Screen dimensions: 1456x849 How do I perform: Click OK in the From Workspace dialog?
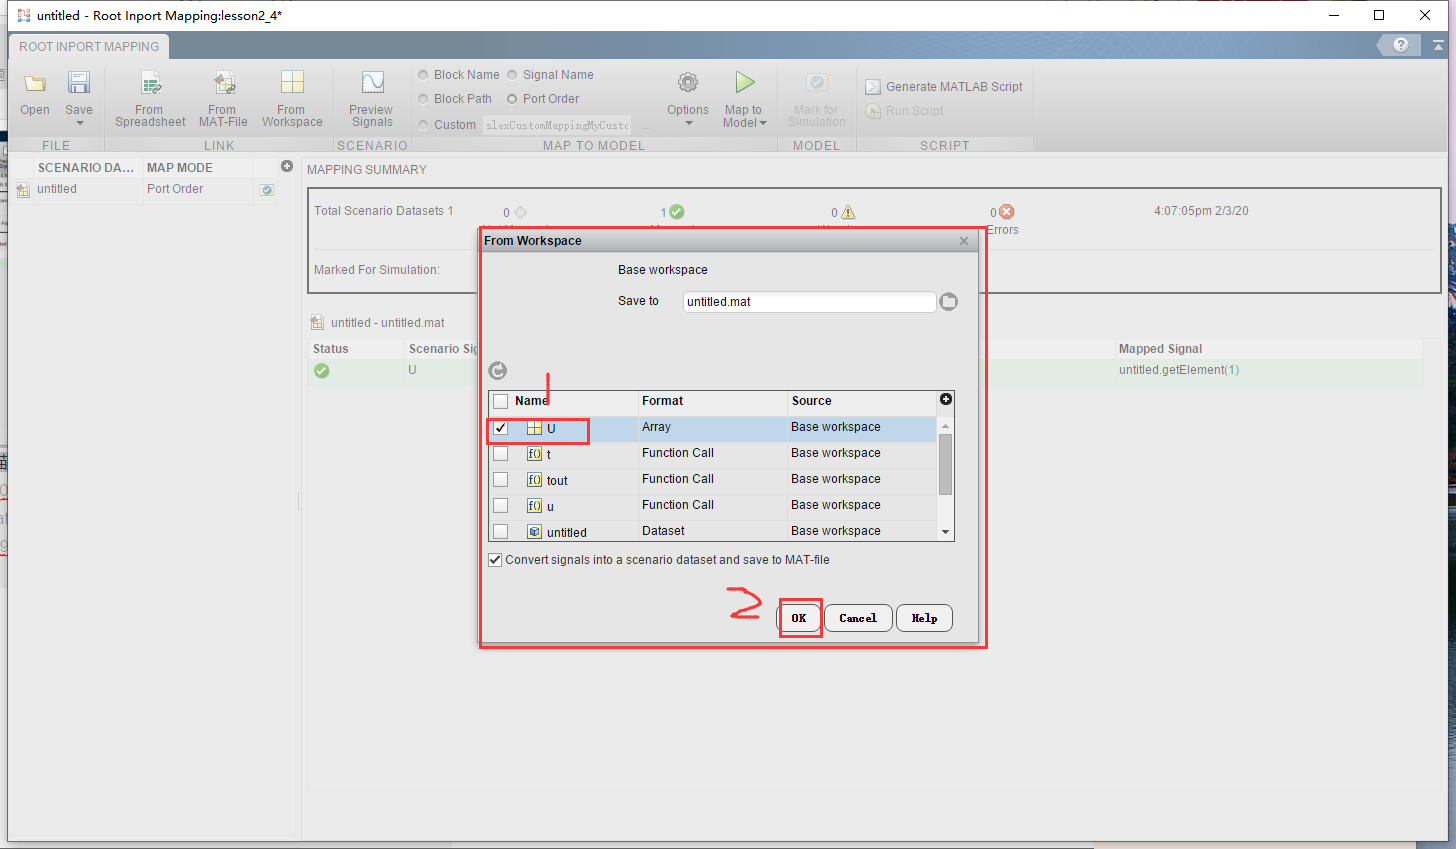[x=800, y=618]
